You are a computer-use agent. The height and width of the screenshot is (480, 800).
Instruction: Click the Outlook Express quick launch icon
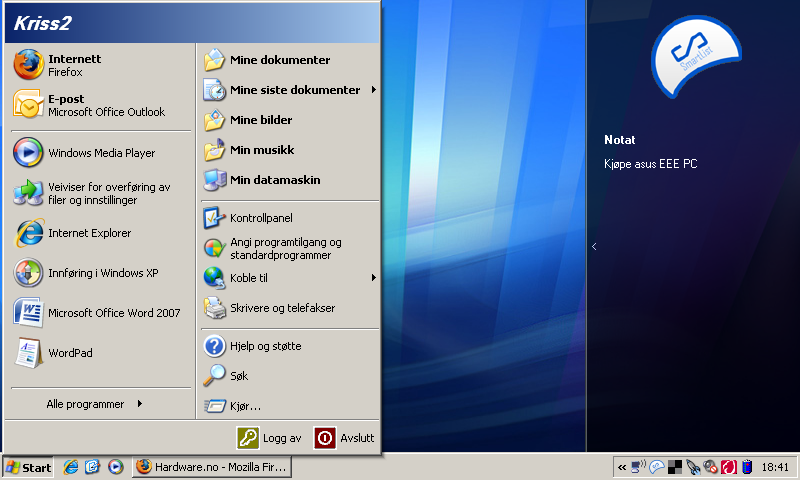click(x=92, y=467)
